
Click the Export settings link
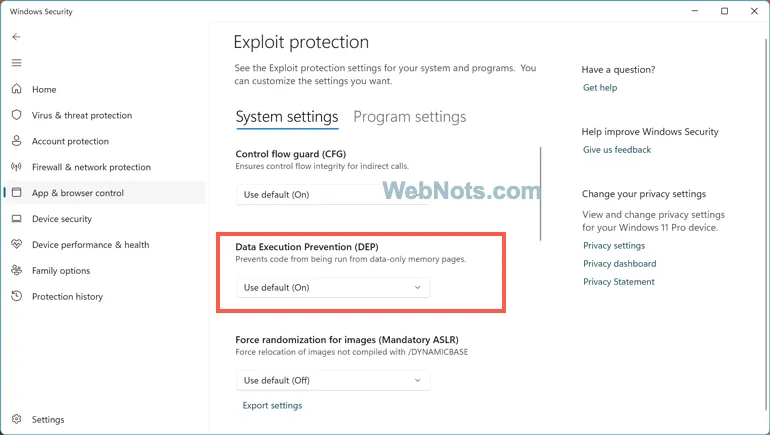[272, 406]
